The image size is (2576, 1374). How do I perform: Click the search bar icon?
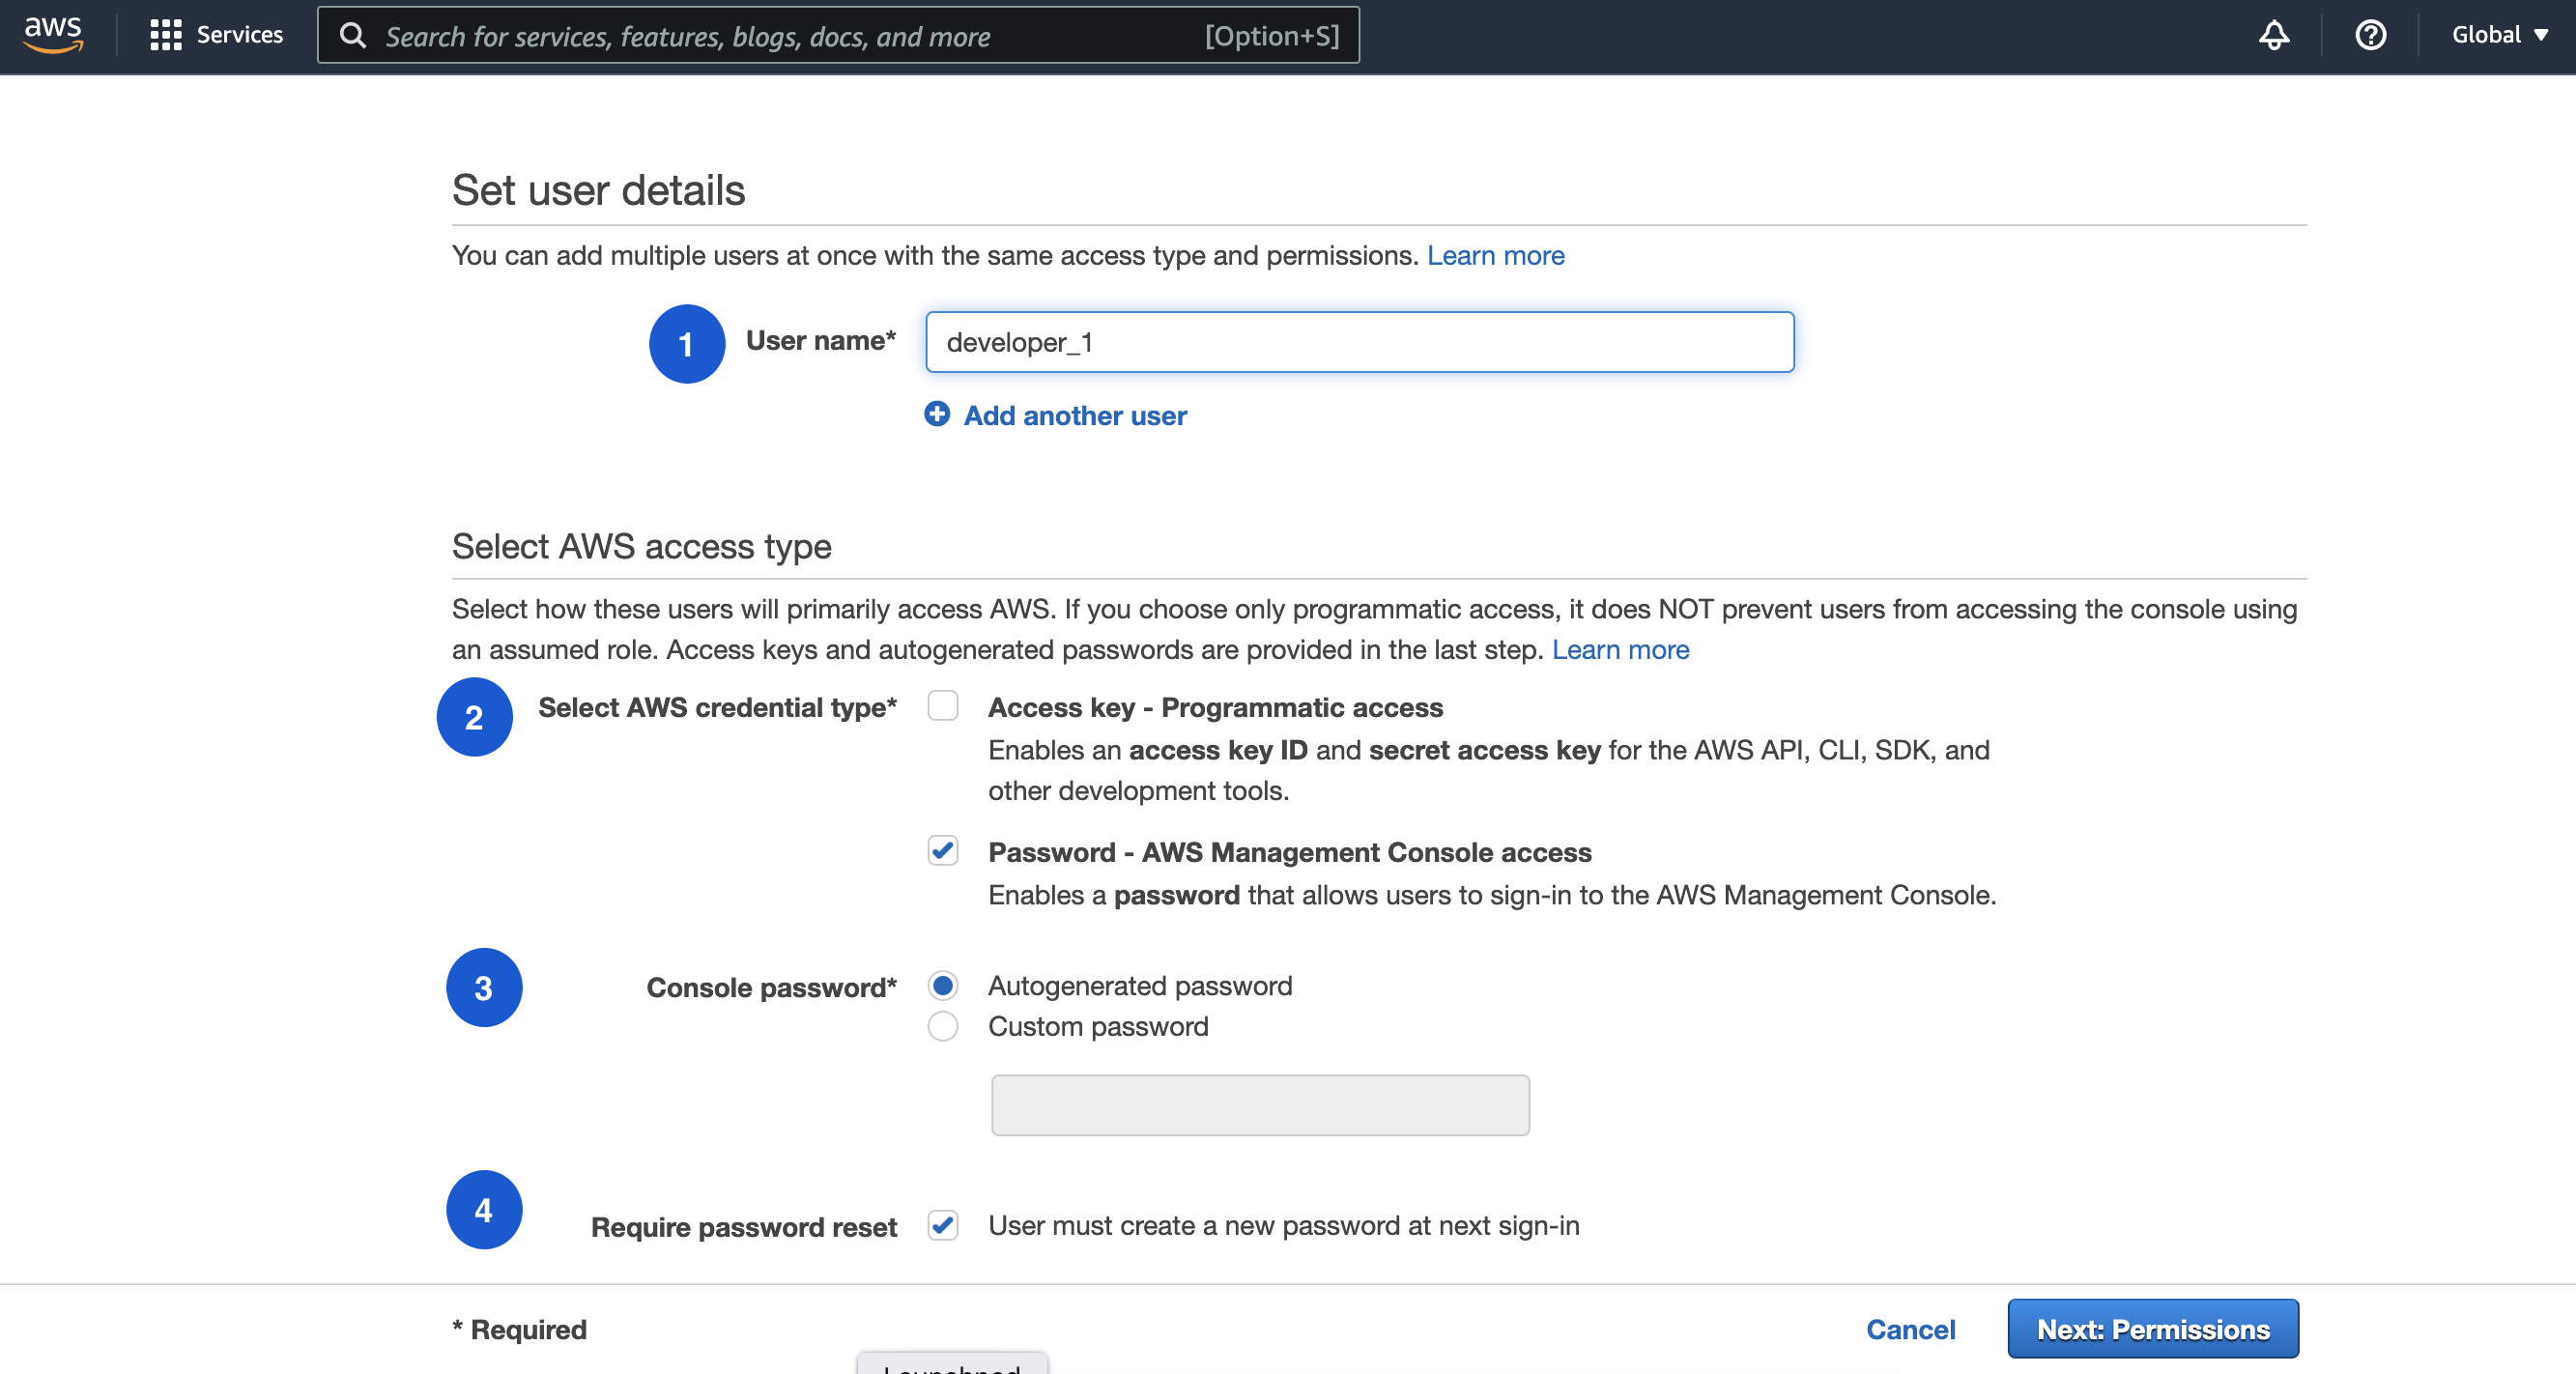pyautogui.click(x=353, y=34)
